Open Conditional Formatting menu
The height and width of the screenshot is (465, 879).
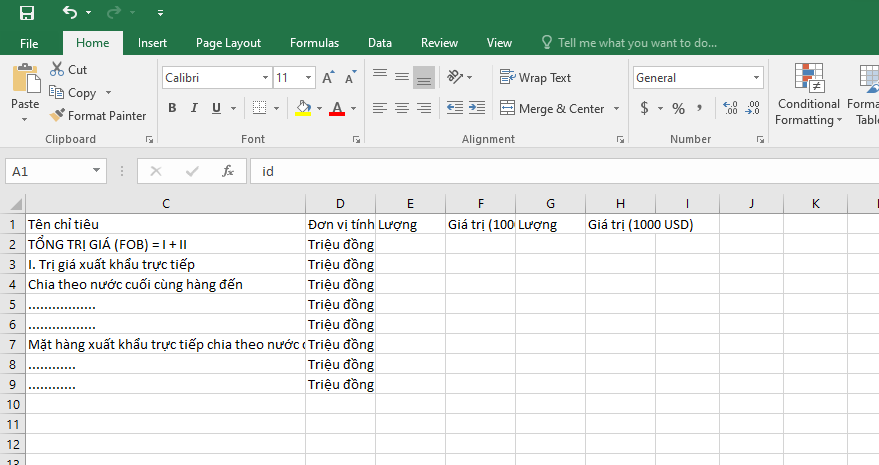point(809,94)
